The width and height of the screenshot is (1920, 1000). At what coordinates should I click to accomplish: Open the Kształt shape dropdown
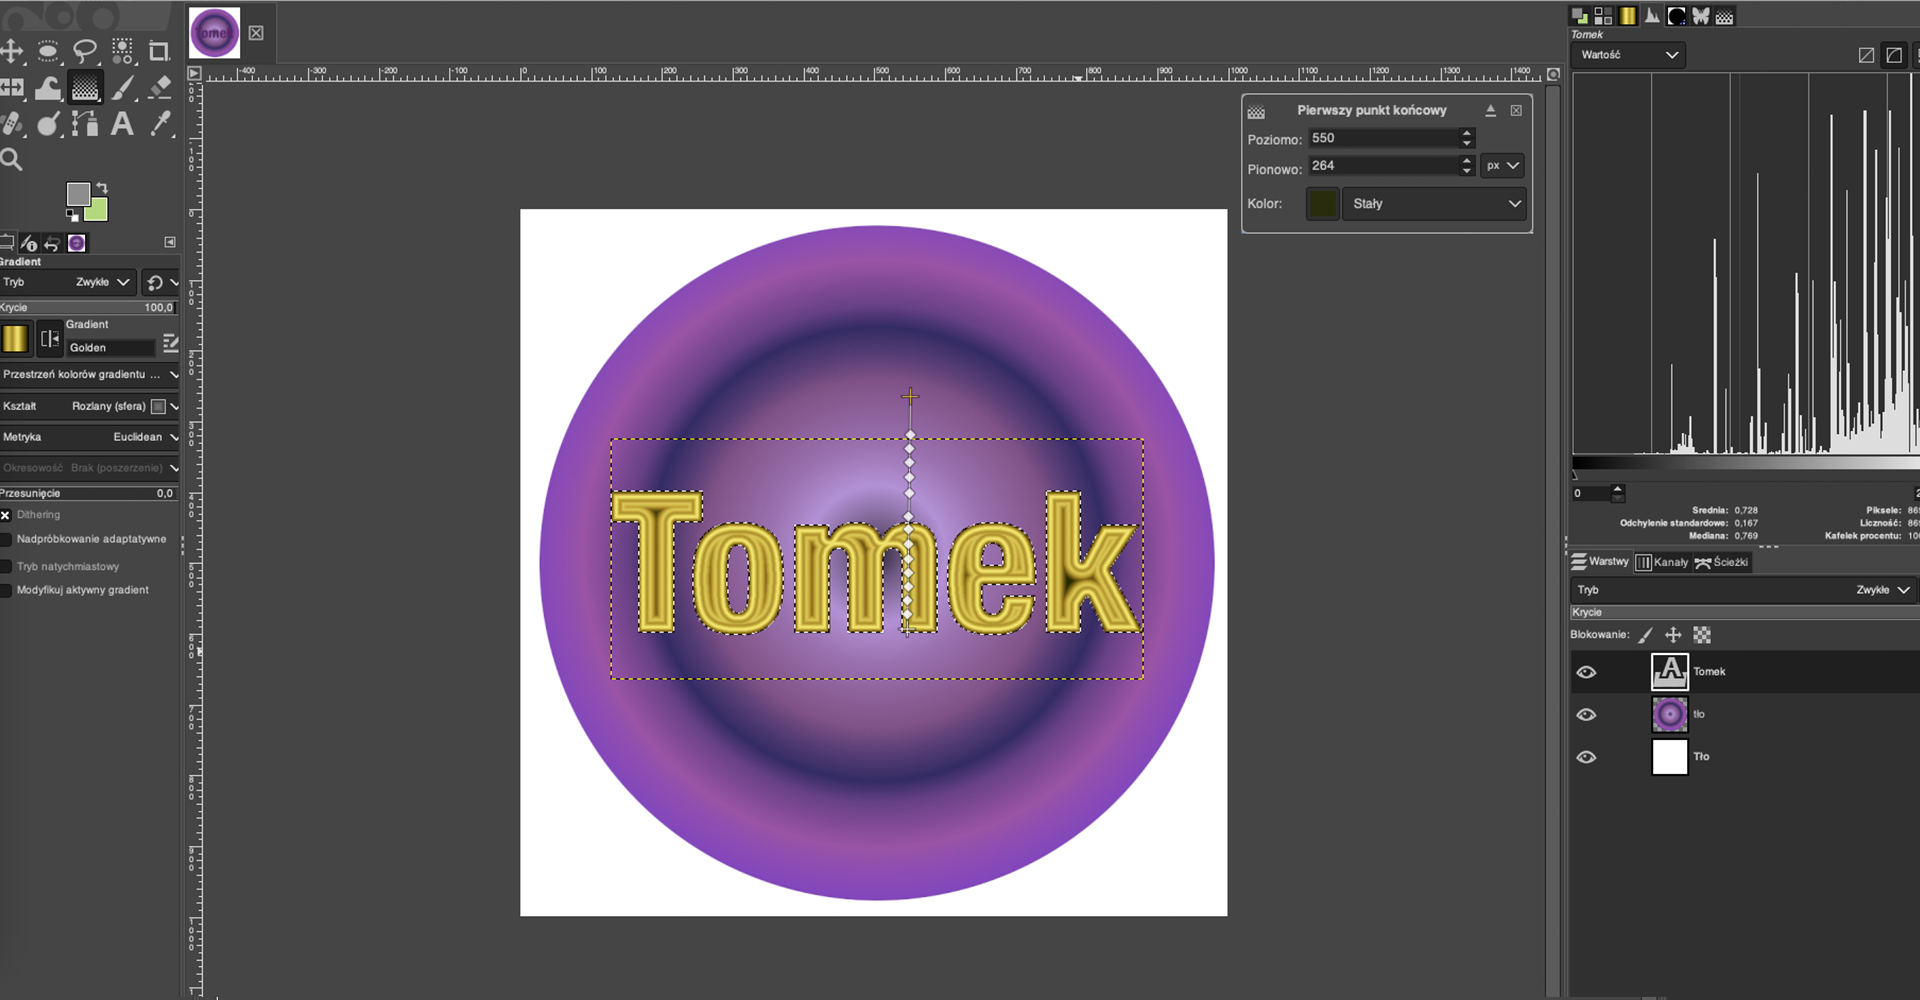click(90, 406)
